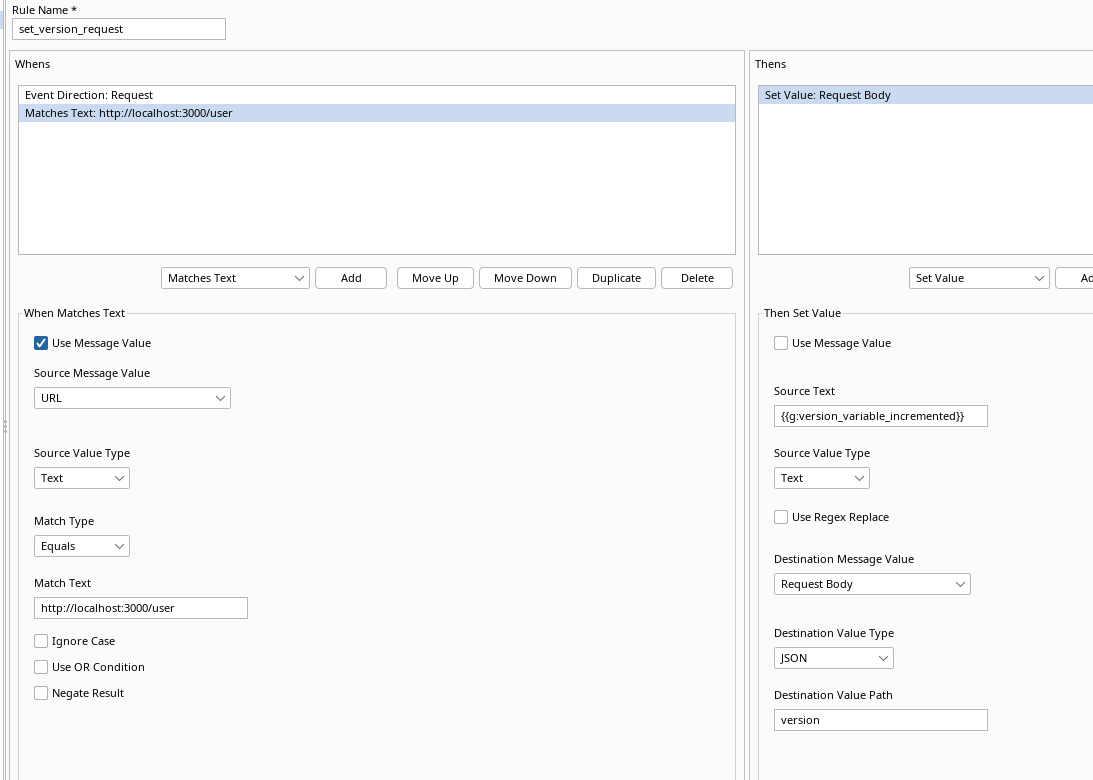
Task: Open the Set Value action dropdown in Thens
Action: 978,278
